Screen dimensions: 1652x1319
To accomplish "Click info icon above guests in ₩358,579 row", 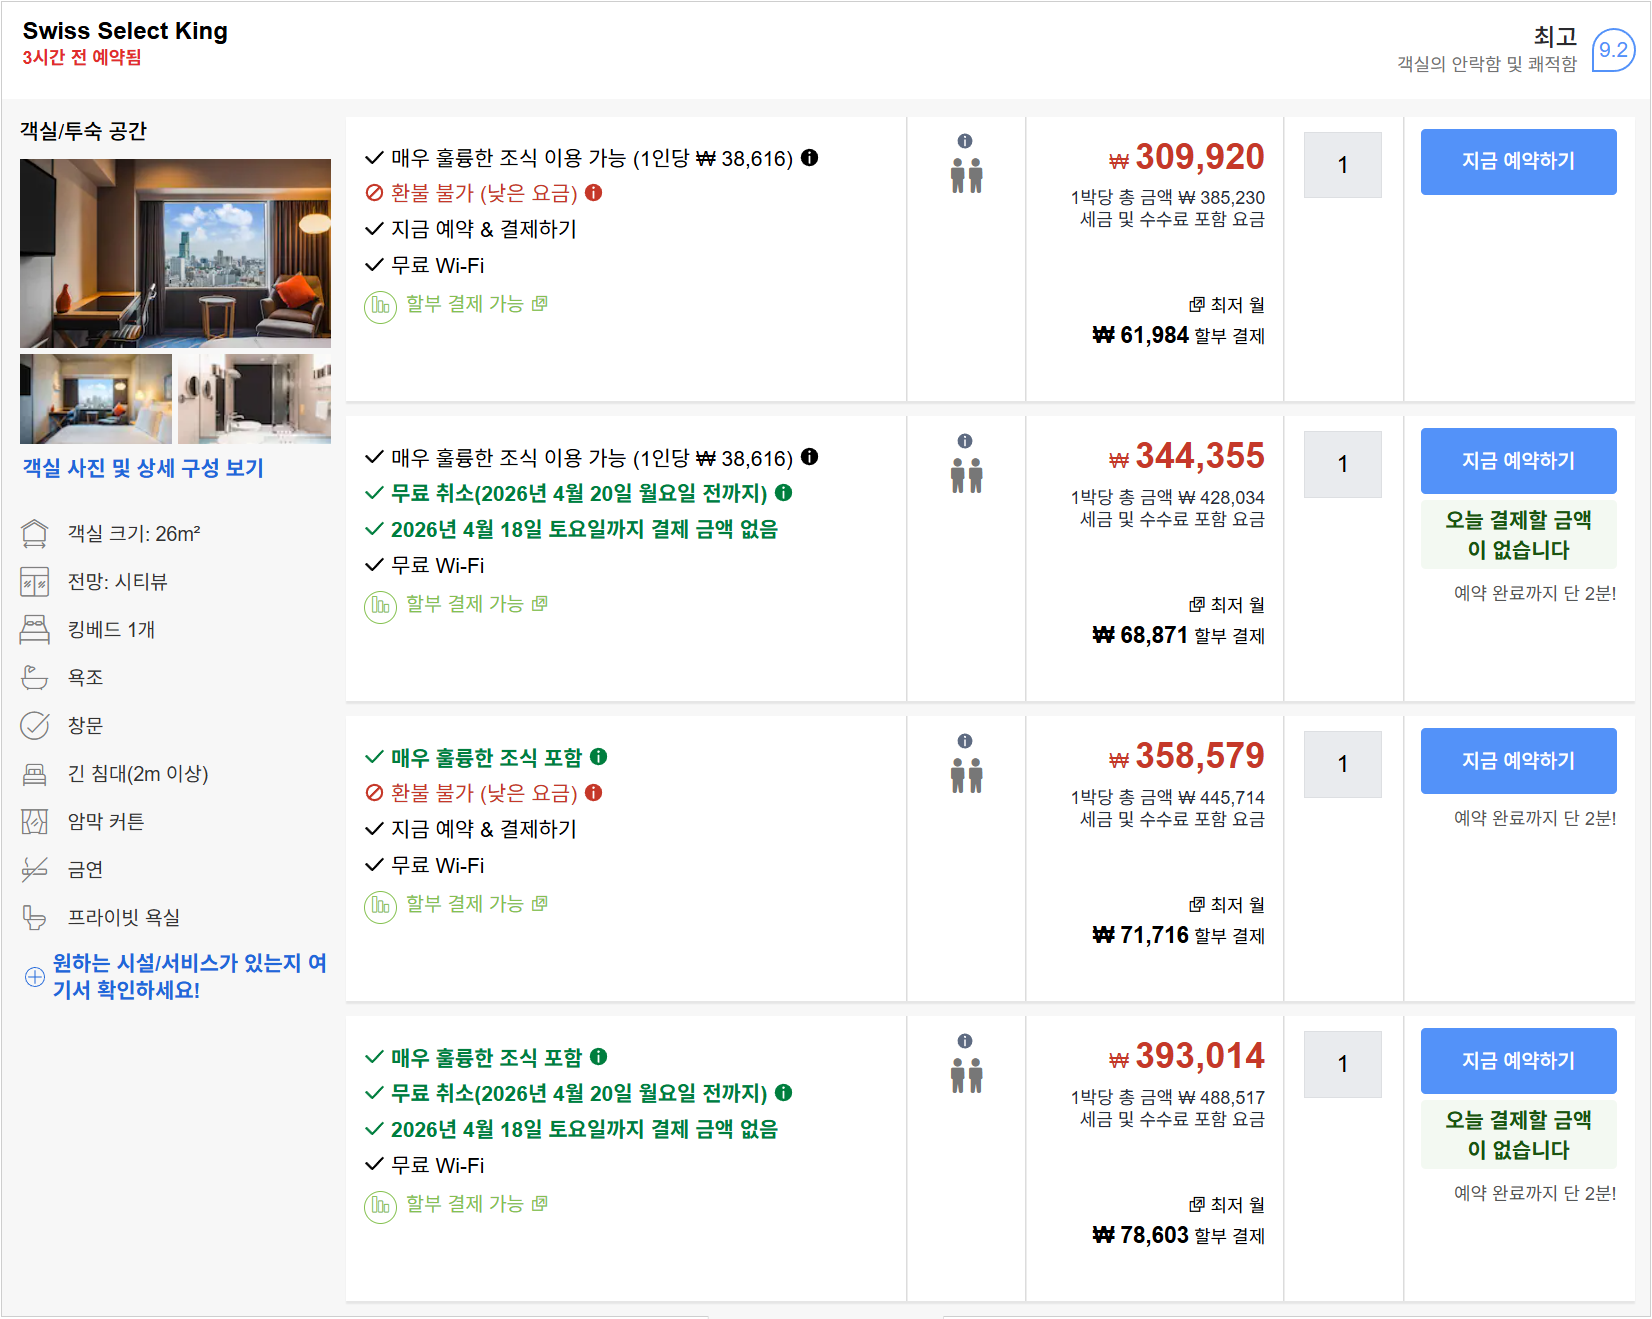I will [x=965, y=741].
